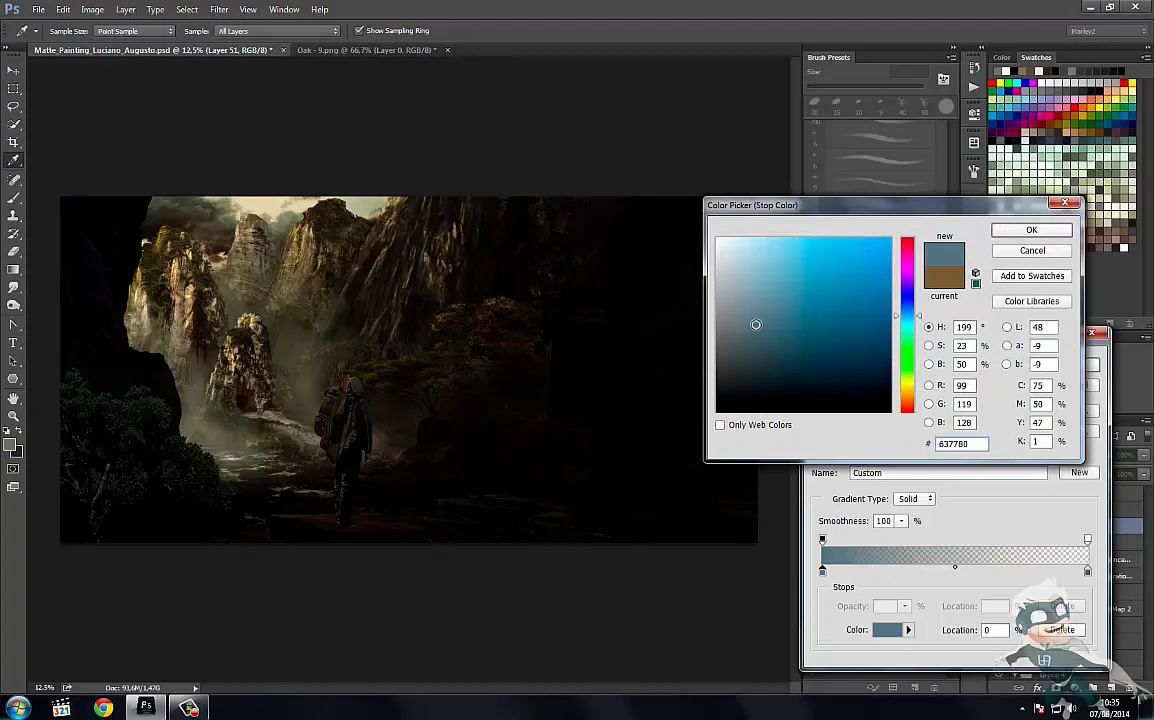1154x720 pixels.
Task: Click New in Gradient Editor
Action: point(1079,473)
